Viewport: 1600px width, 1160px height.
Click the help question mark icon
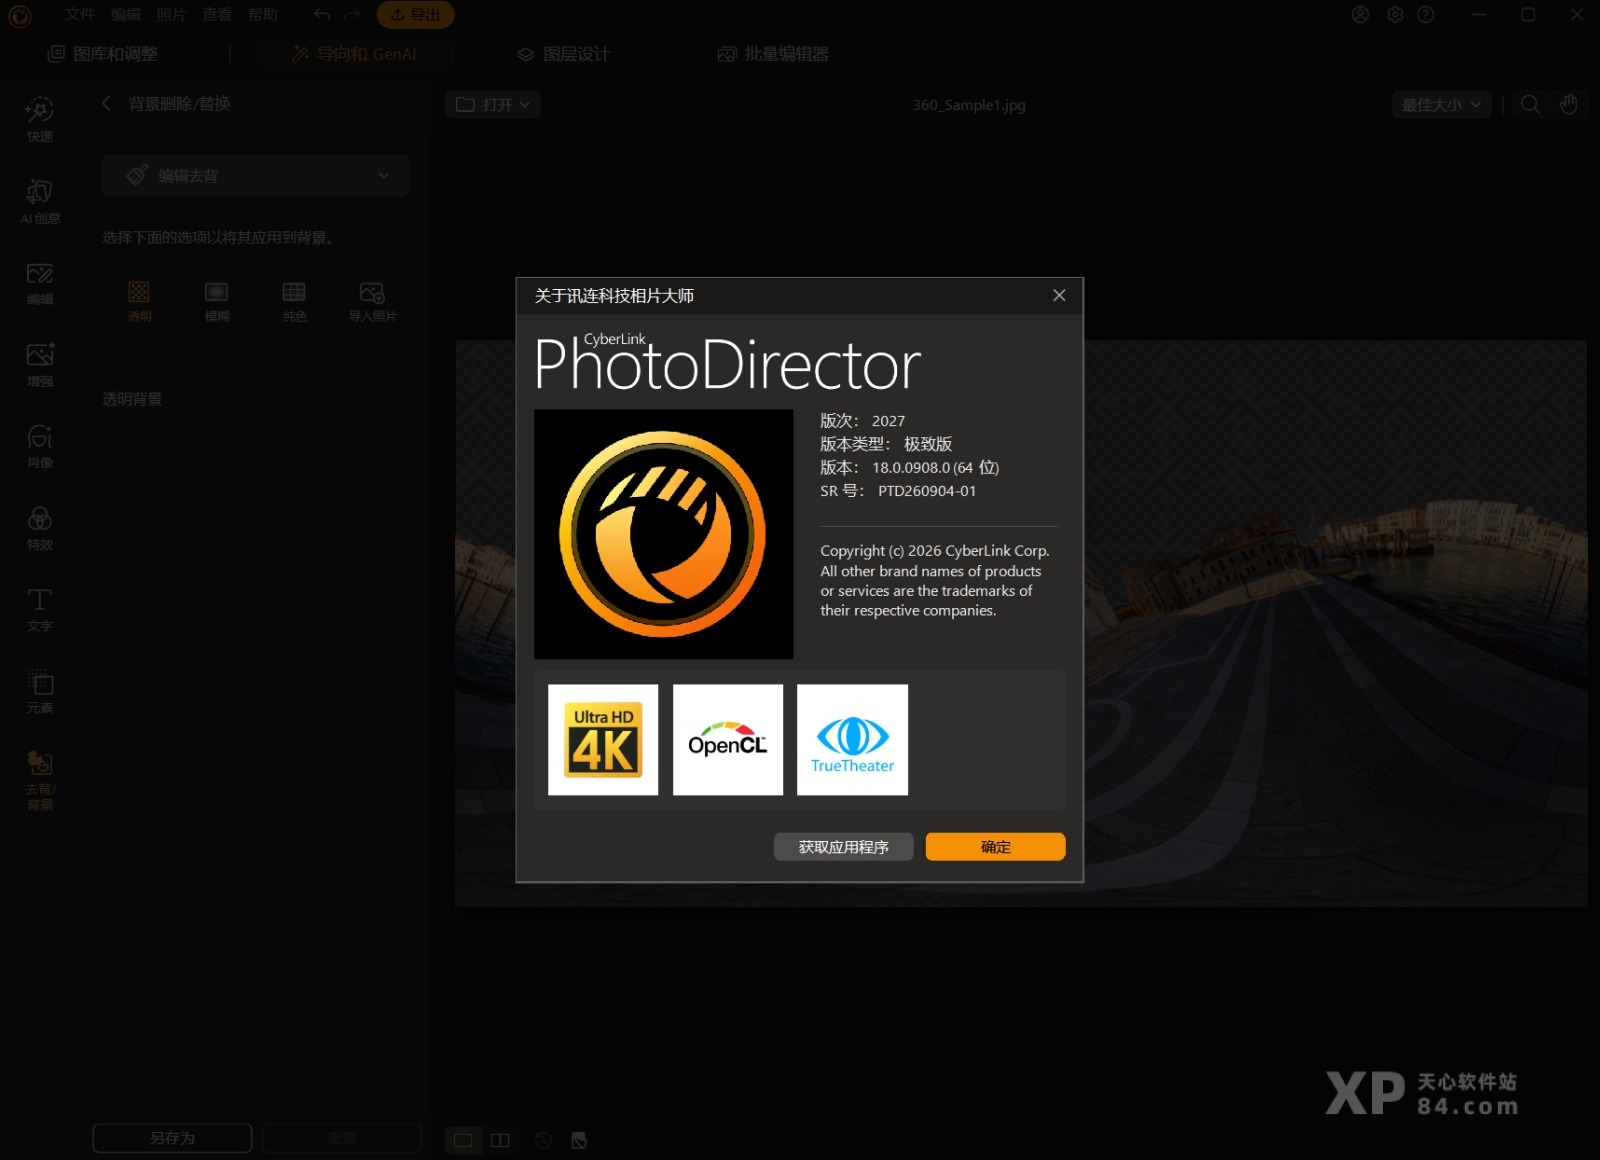(x=1426, y=14)
